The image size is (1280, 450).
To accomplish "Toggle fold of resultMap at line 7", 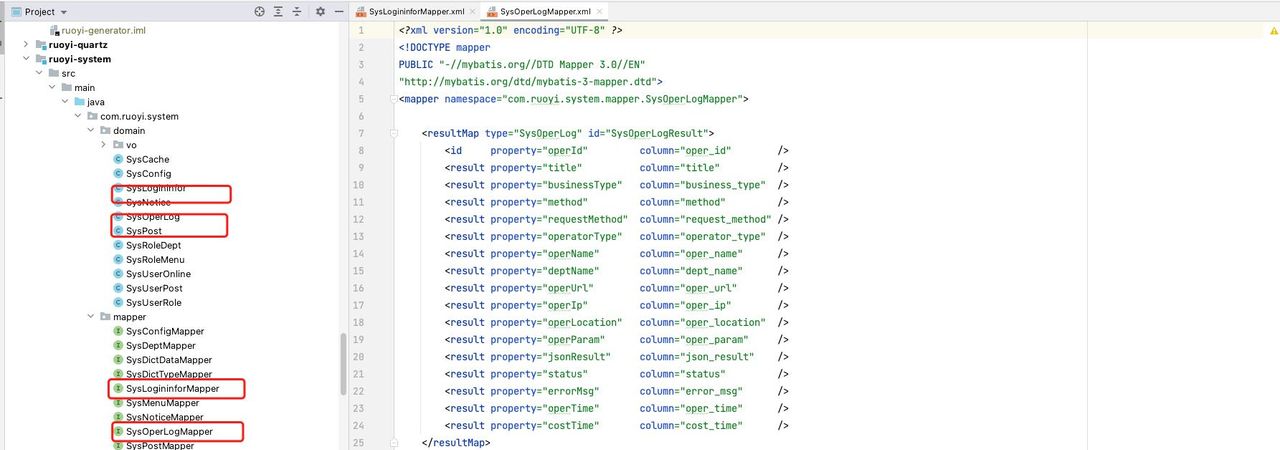I will pyautogui.click(x=393, y=134).
